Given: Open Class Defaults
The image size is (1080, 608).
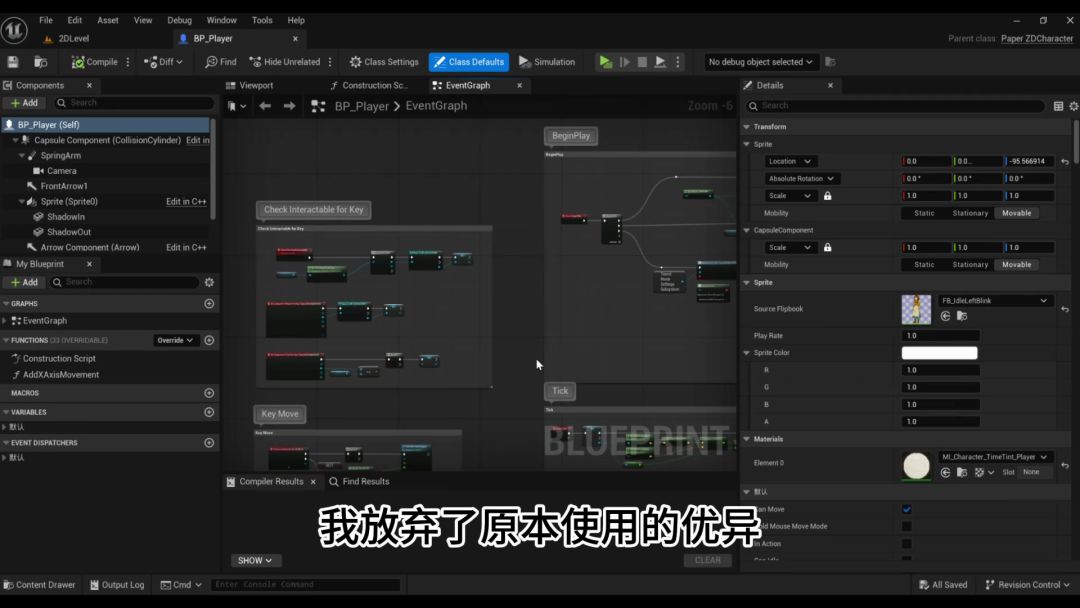Looking at the screenshot, I should pos(468,62).
